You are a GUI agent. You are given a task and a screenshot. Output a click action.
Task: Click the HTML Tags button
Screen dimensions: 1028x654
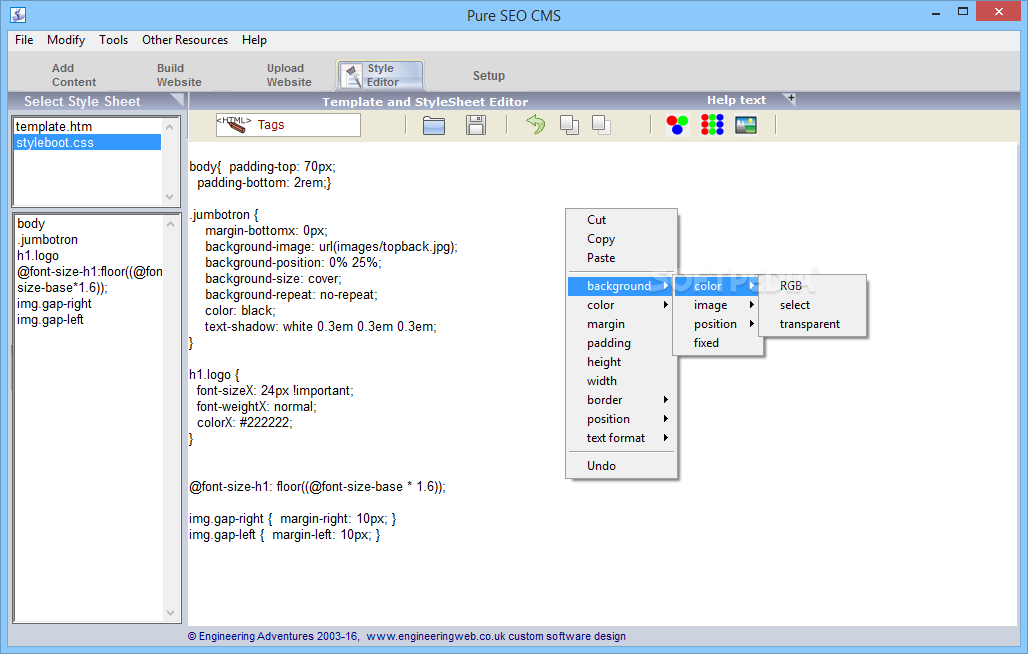click(x=288, y=125)
